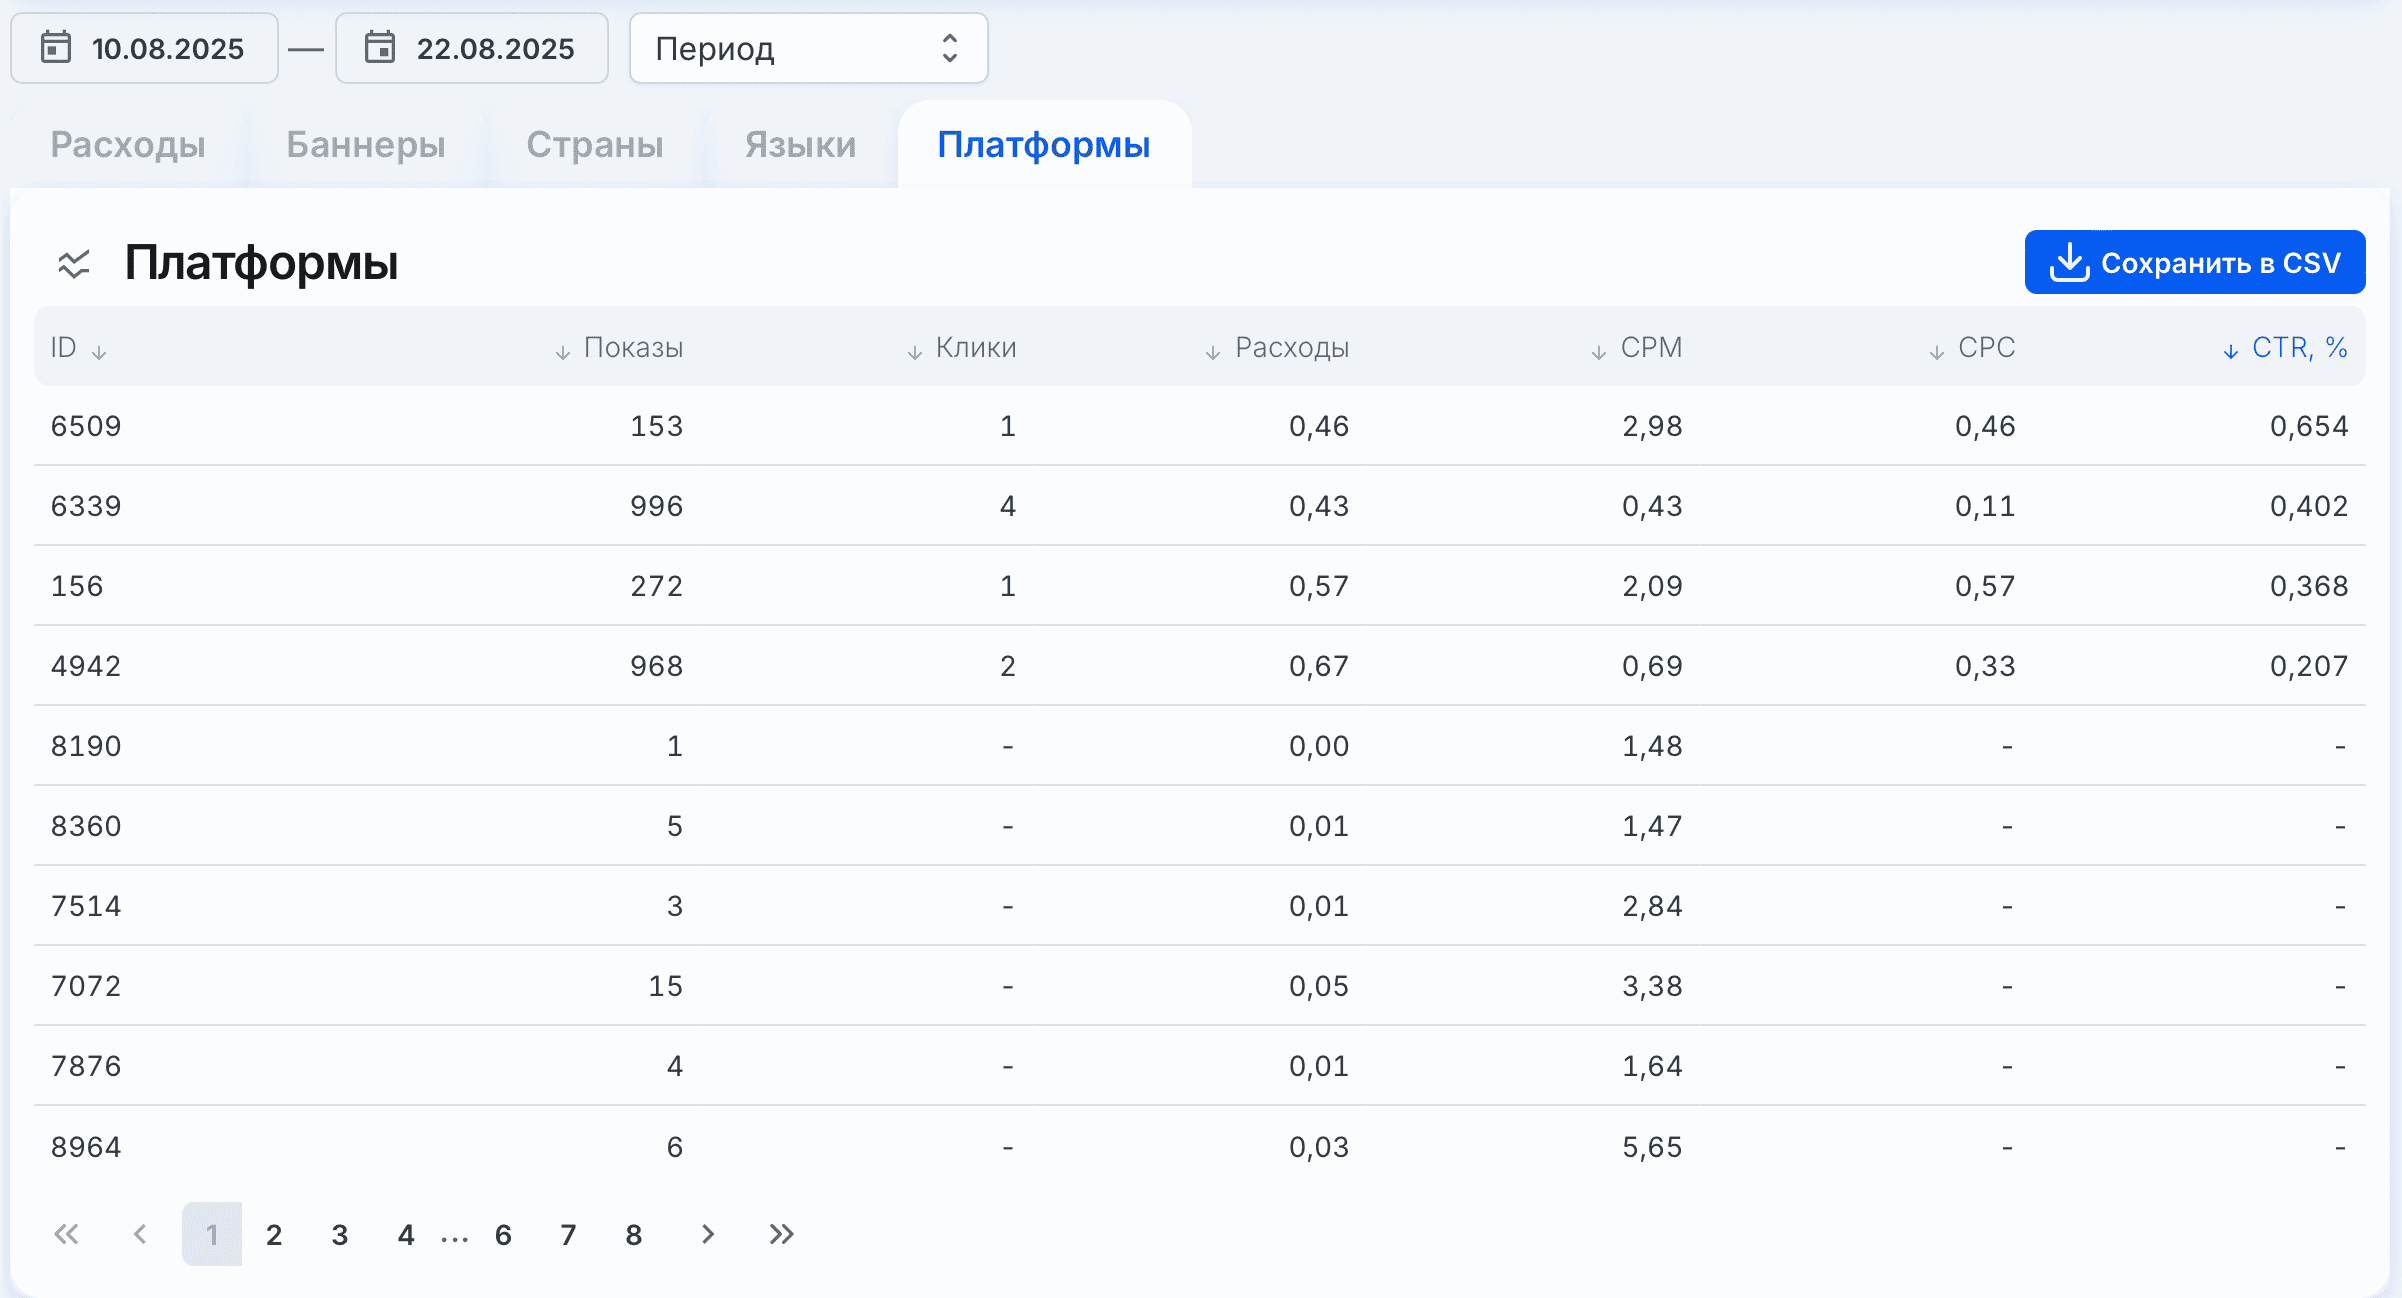Click the up-down chevron in the Период selector
Screen dimensions: 2402x1298
[x=950, y=48]
